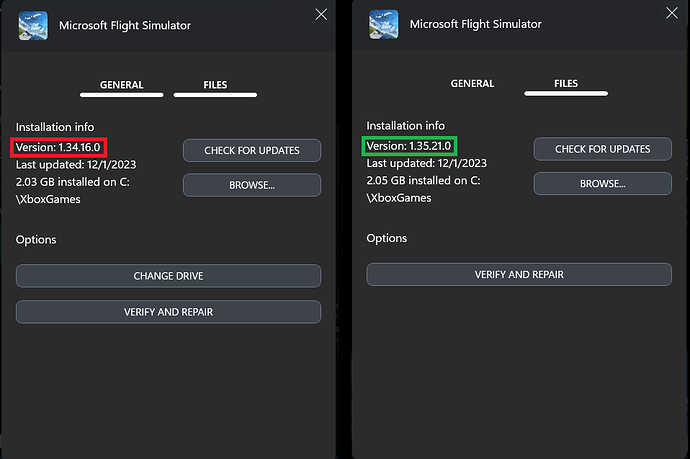Run Verify and Repair in left window

click(169, 312)
